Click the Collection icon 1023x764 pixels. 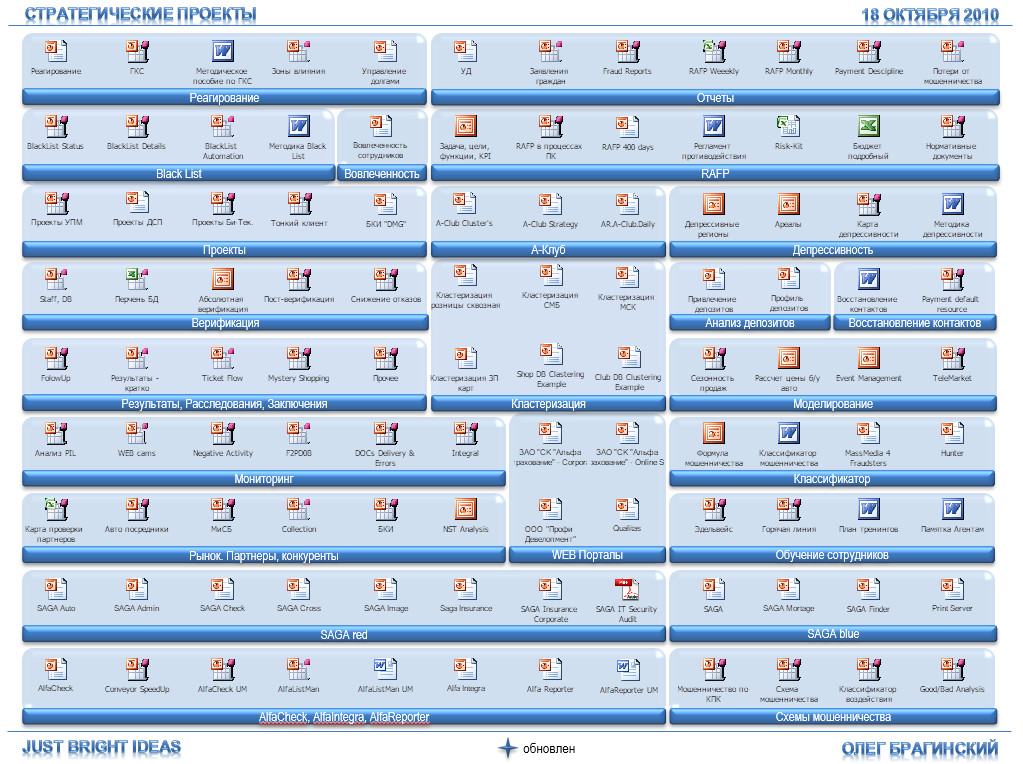(299, 509)
